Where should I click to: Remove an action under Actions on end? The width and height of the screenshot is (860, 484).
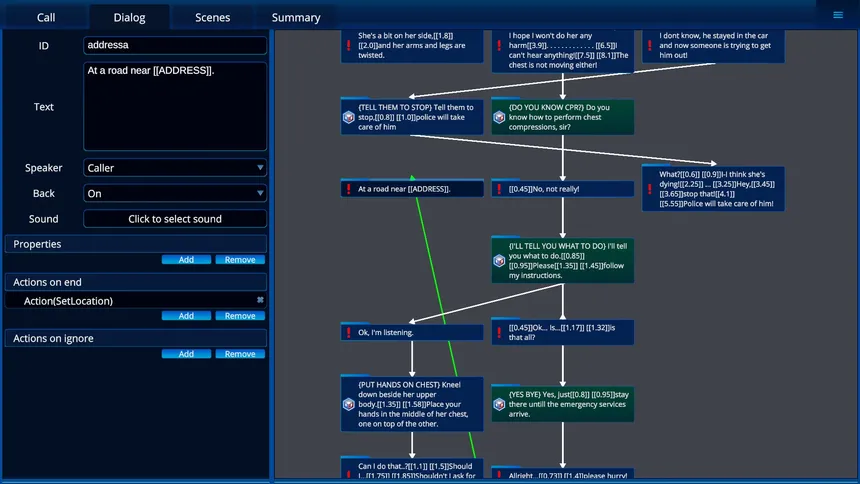coord(240,316)
